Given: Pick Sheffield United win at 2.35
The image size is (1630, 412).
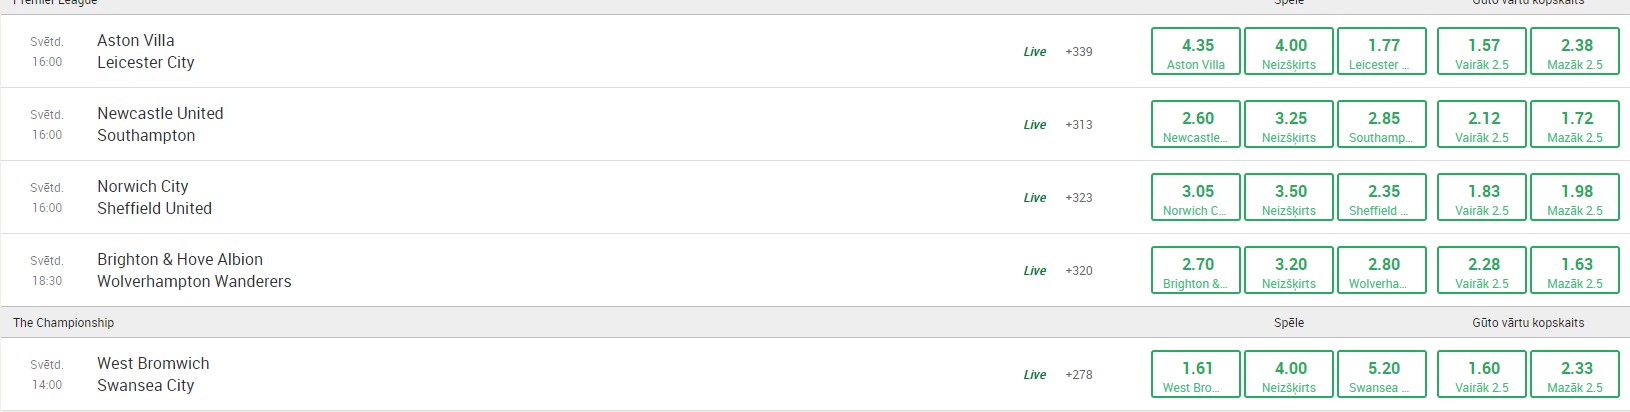Looking at the screenshot, I should 1383,197.
